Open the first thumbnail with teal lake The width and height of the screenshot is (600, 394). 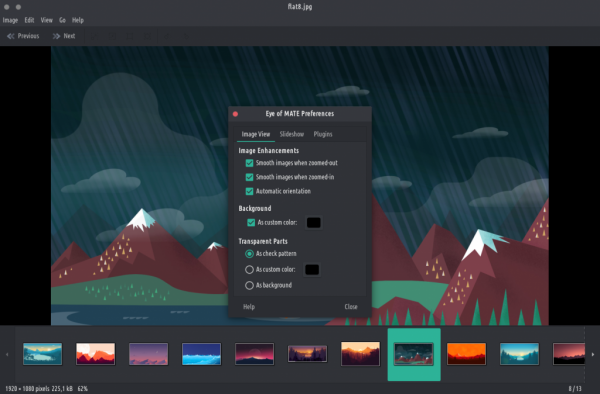tap(42, 354)
